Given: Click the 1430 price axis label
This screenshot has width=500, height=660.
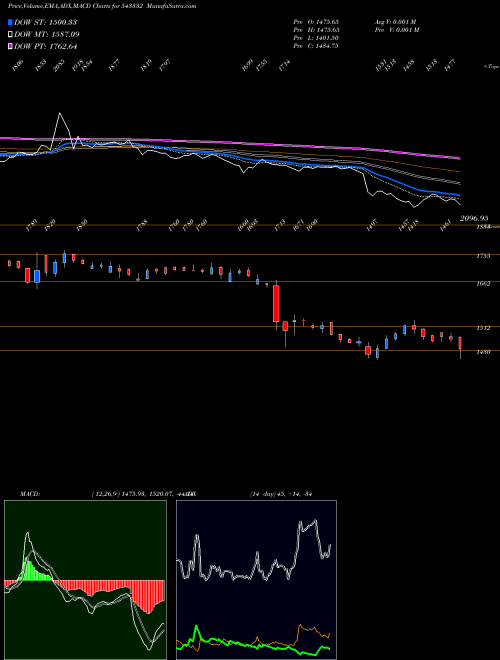Looking at the screenshot, I should (484, 352).
